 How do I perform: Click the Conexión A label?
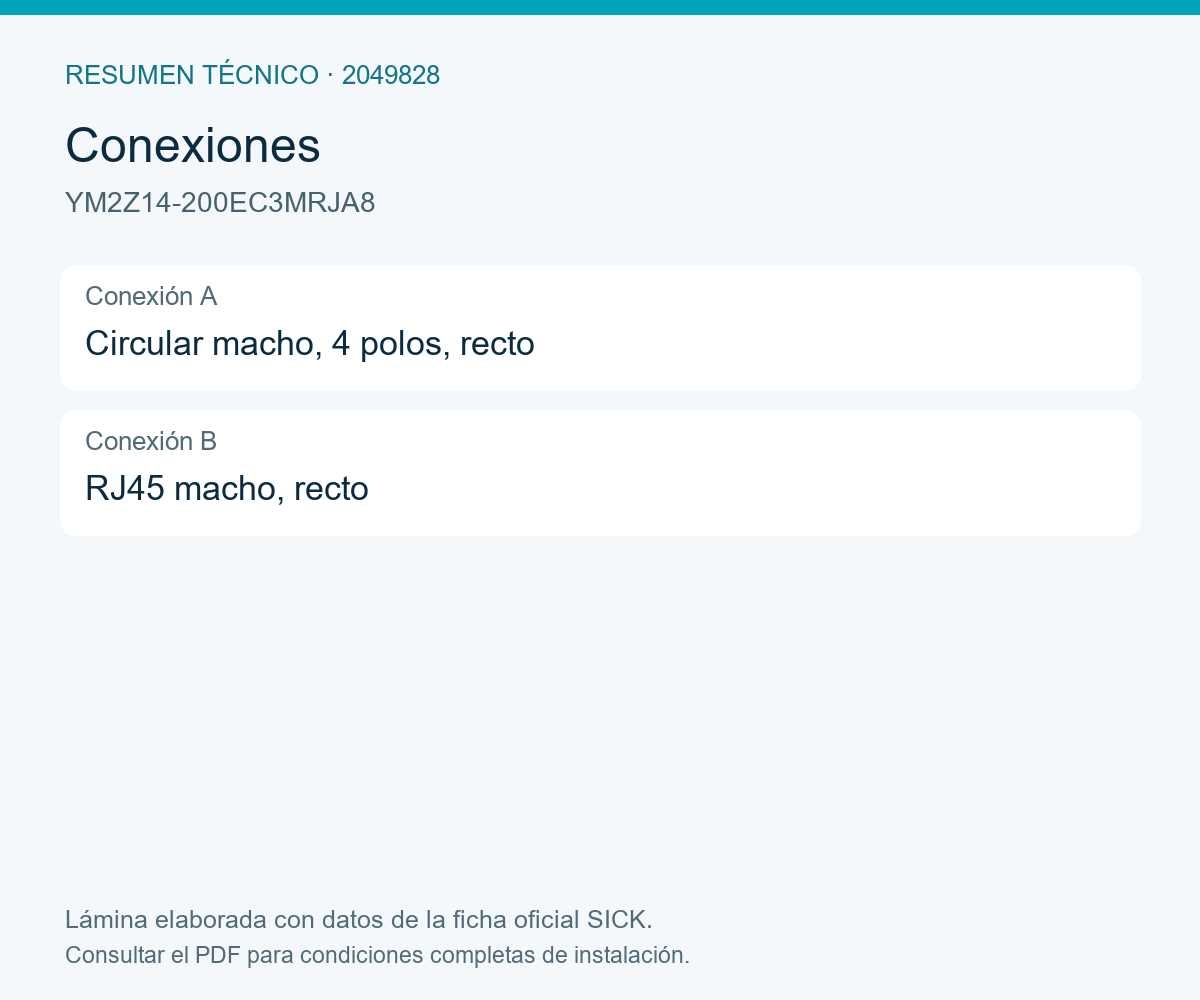coord(151,296)
